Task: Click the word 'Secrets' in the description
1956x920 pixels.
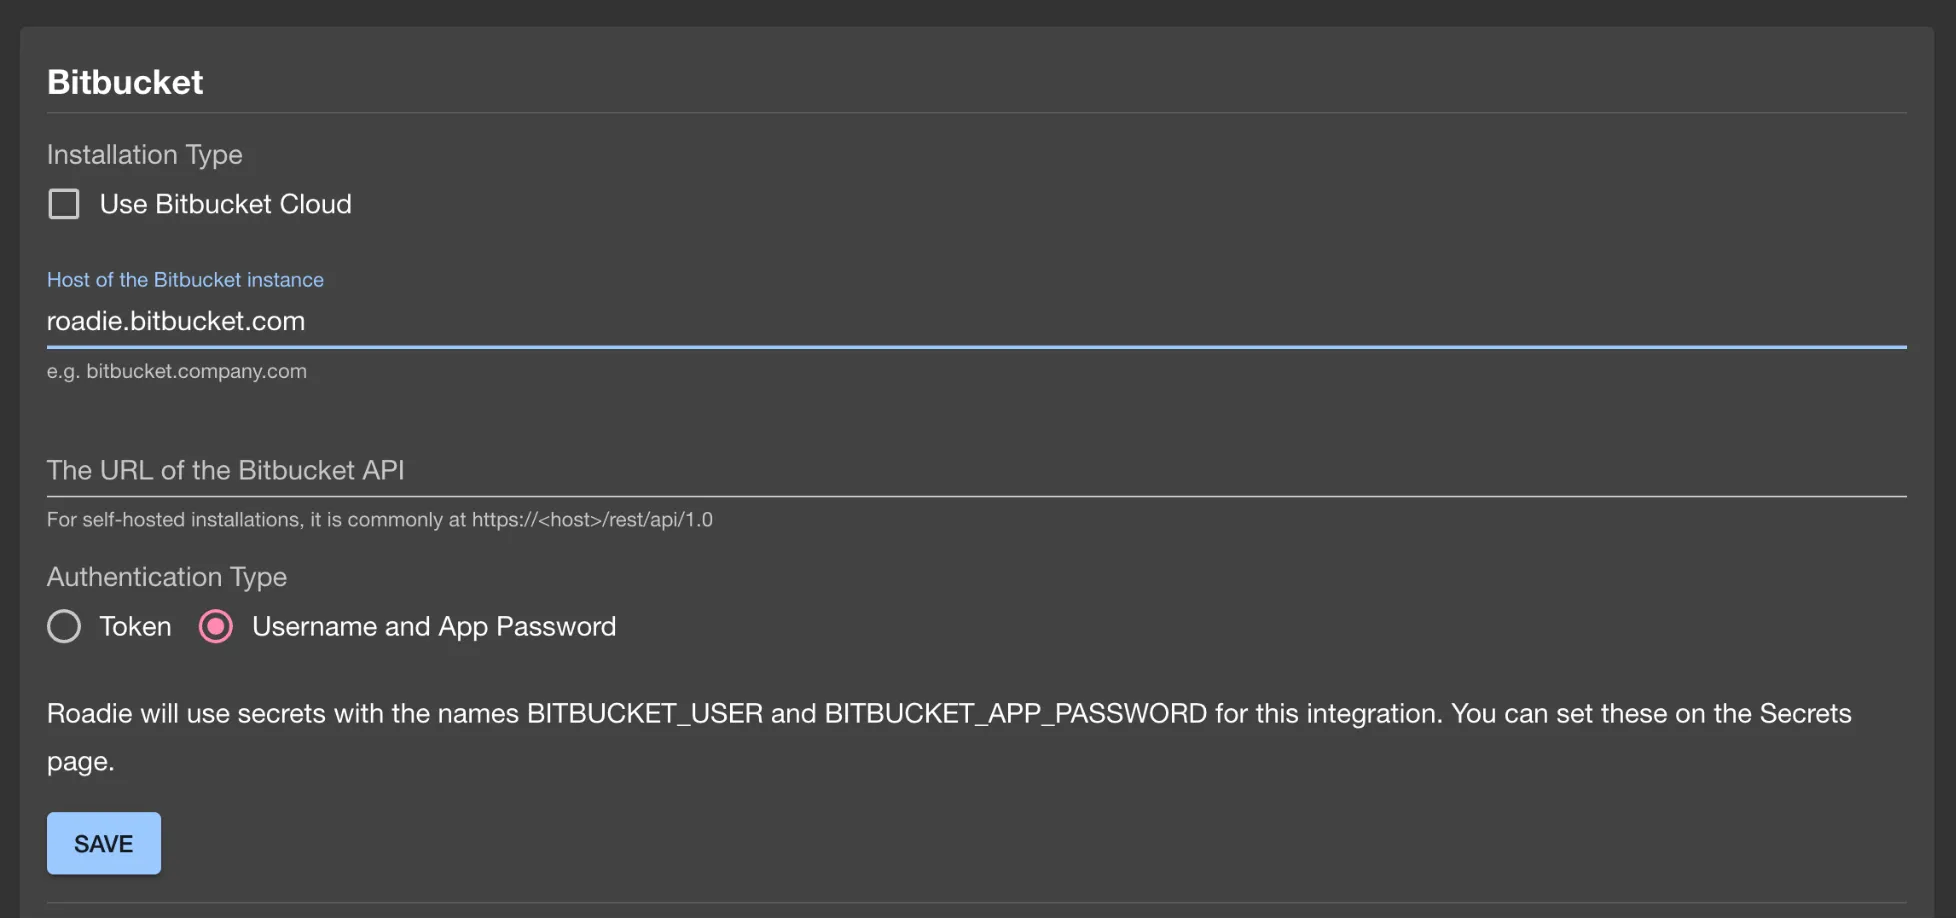Action: pyautogui.click(x=1805, y=714)
